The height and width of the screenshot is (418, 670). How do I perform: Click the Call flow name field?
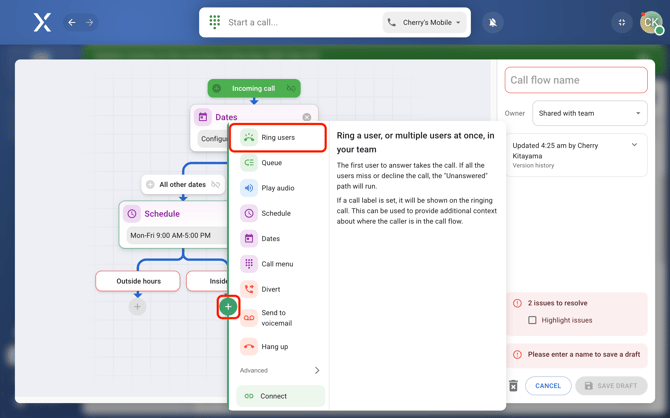pyautogui.click(x=576, y=80)
